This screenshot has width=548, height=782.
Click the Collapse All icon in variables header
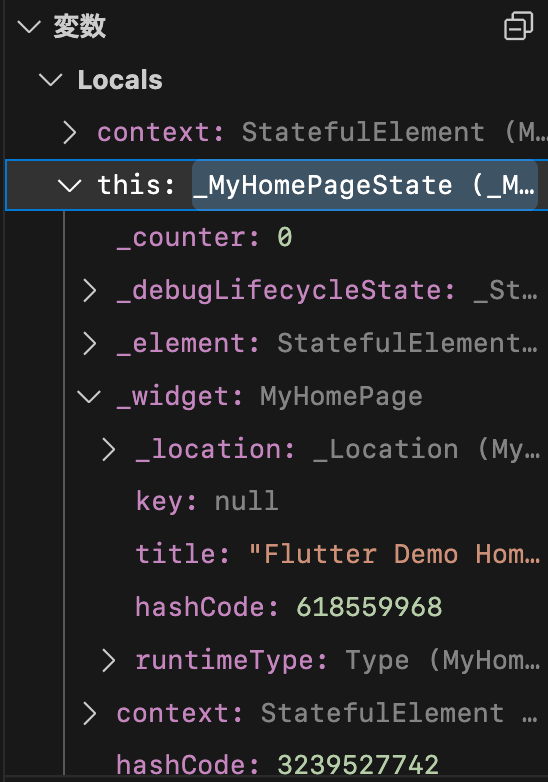point(519,26)
